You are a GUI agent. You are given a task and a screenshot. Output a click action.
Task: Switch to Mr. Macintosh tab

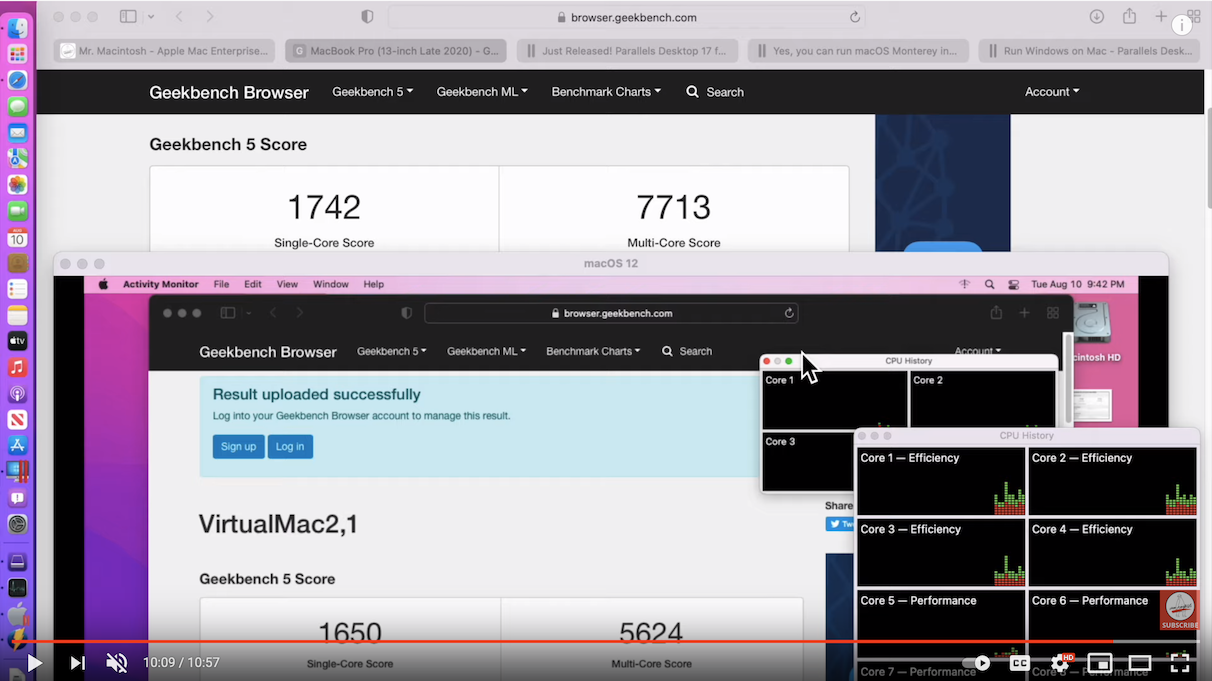[x=165, y=51]
